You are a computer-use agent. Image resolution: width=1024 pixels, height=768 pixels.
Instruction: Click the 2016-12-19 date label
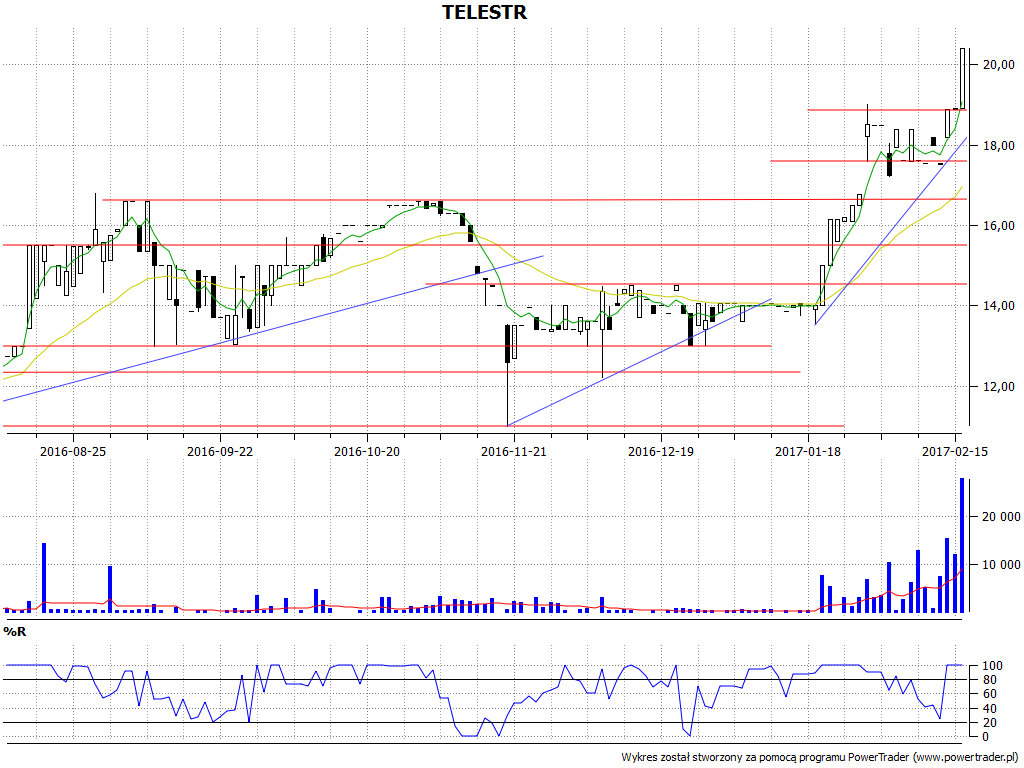click(661, 451)
